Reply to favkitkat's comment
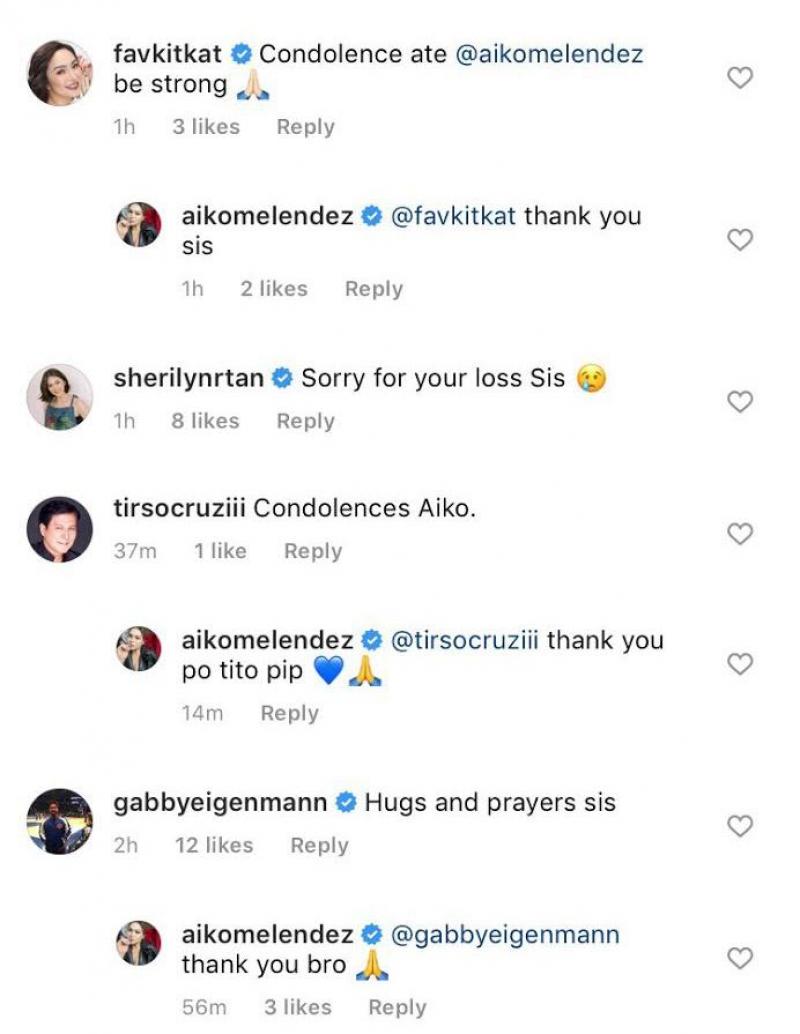Viewport: 800px width, 1034px height. 305,127
